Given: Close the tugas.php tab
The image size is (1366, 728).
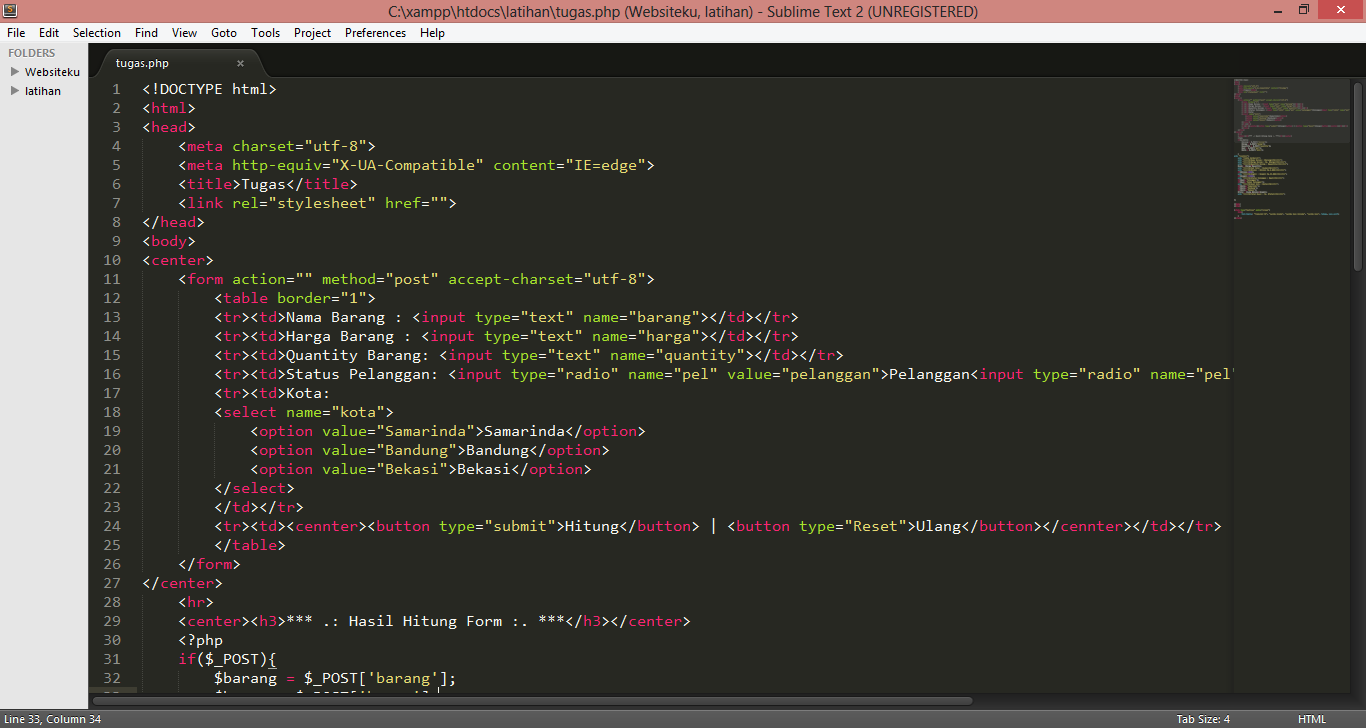Looking at the screenshot, I should (239, 62).
